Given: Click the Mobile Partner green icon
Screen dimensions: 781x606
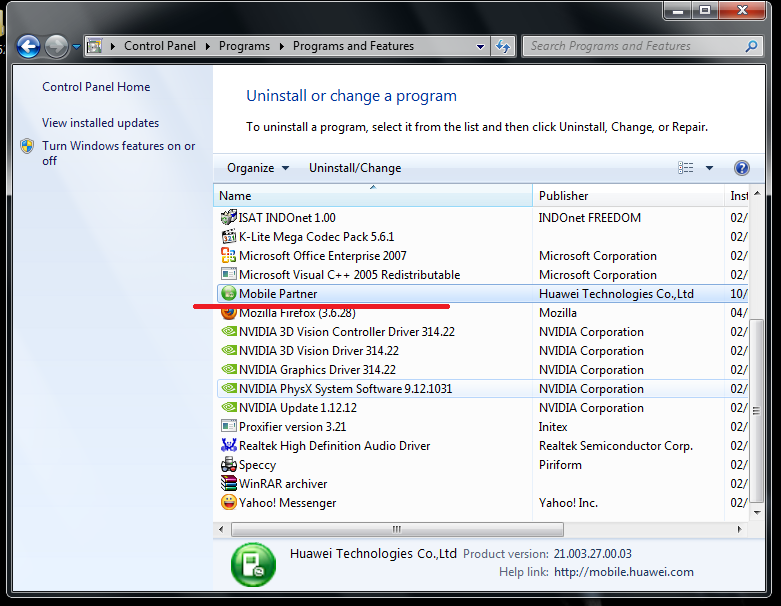Looking at the screenshot, I should click(229, 293).
